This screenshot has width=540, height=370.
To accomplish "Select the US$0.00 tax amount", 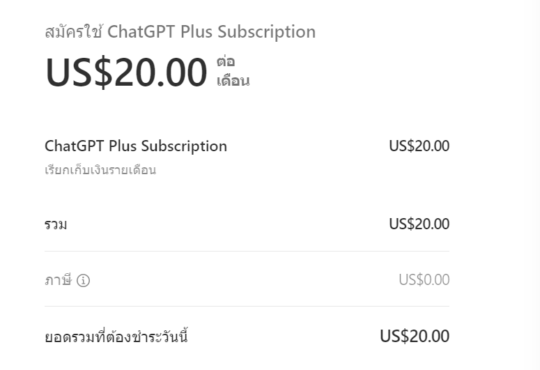I will coord(424,280).
